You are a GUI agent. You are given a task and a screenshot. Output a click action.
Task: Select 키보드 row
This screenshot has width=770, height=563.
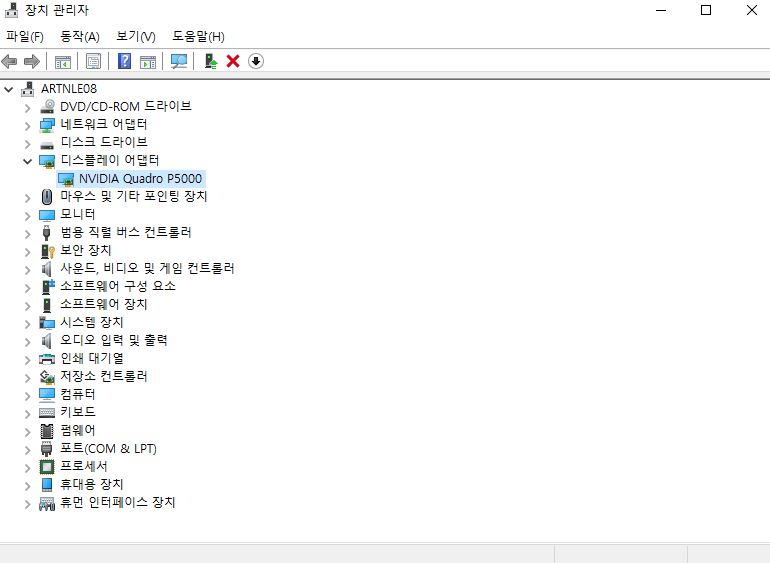click(77, 412)
